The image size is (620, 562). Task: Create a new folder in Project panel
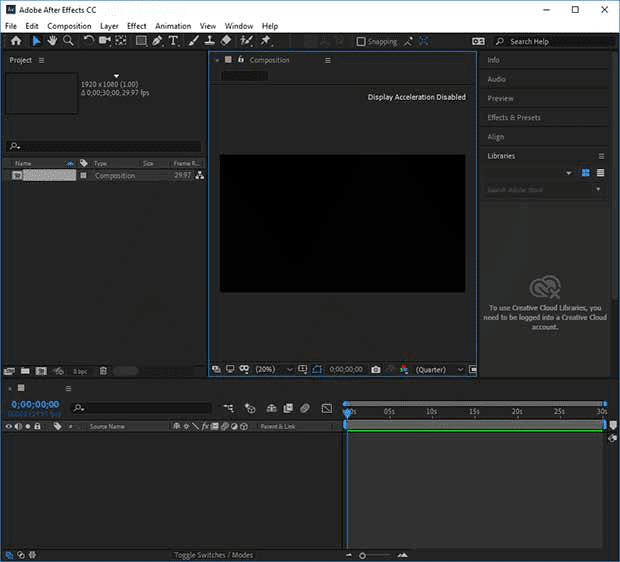[25, 371]
